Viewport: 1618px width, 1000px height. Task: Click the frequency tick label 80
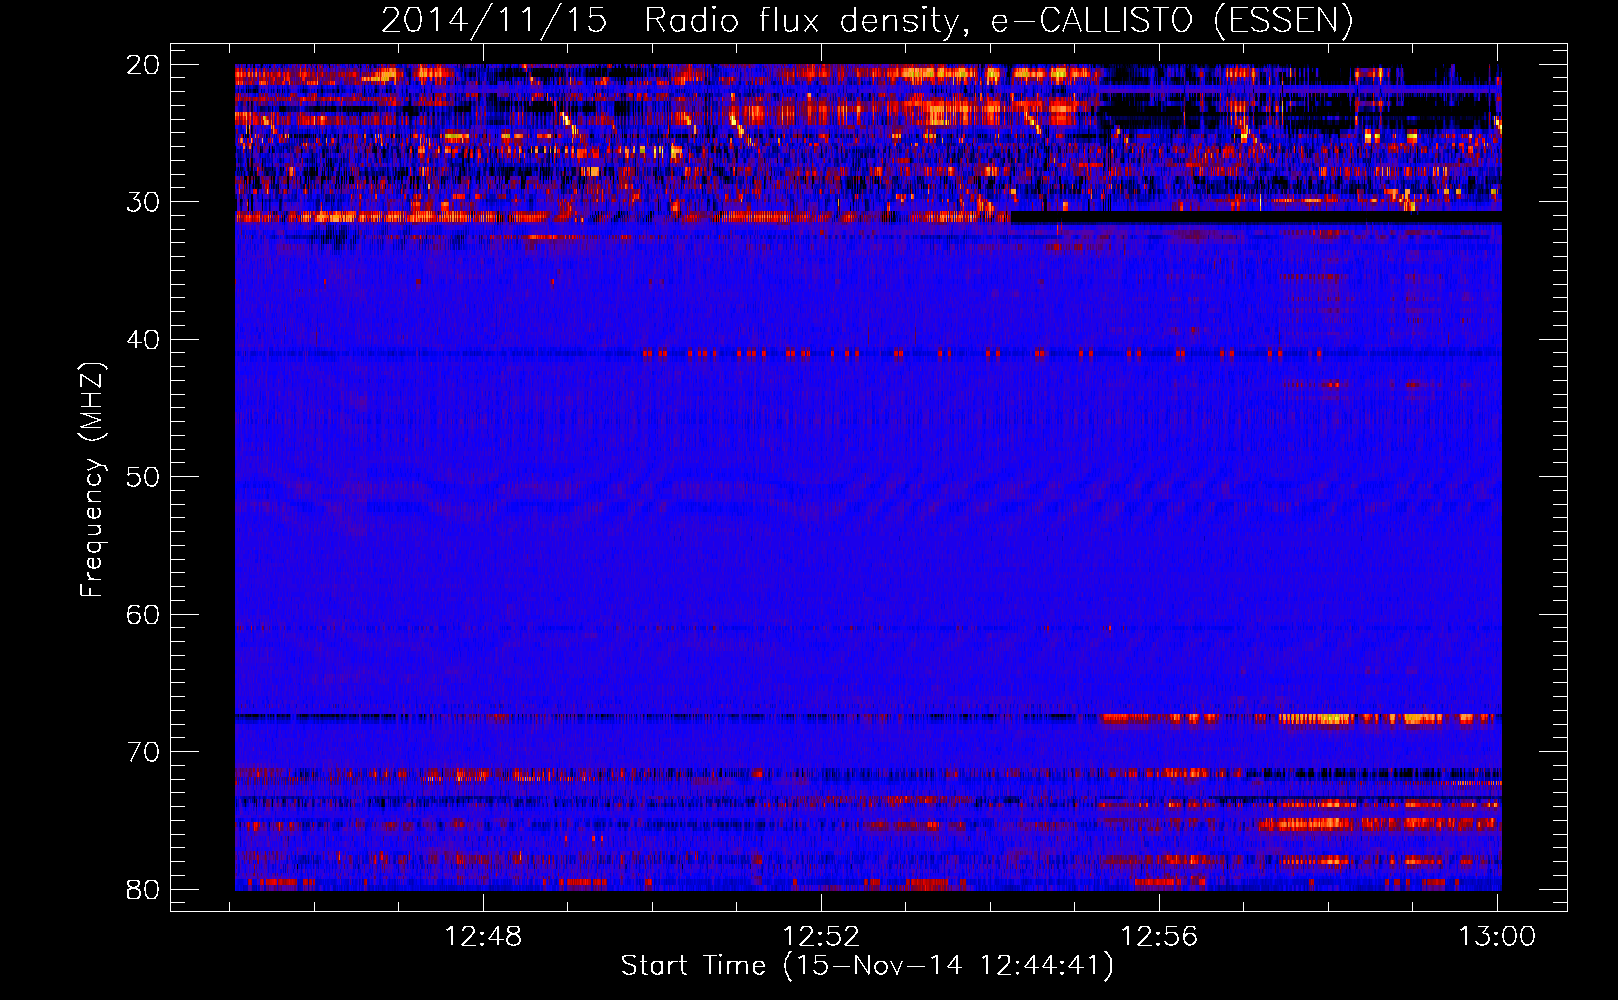(144, 890)
